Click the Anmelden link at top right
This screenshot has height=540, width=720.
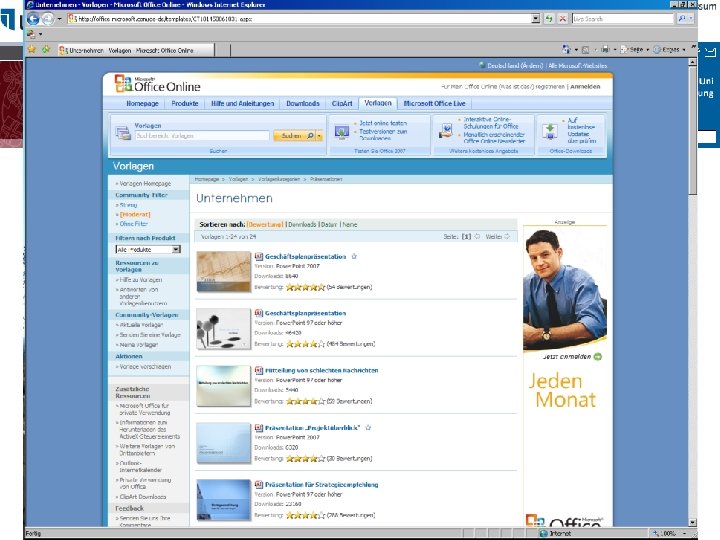pyautogui.click(x=585, y=86)
